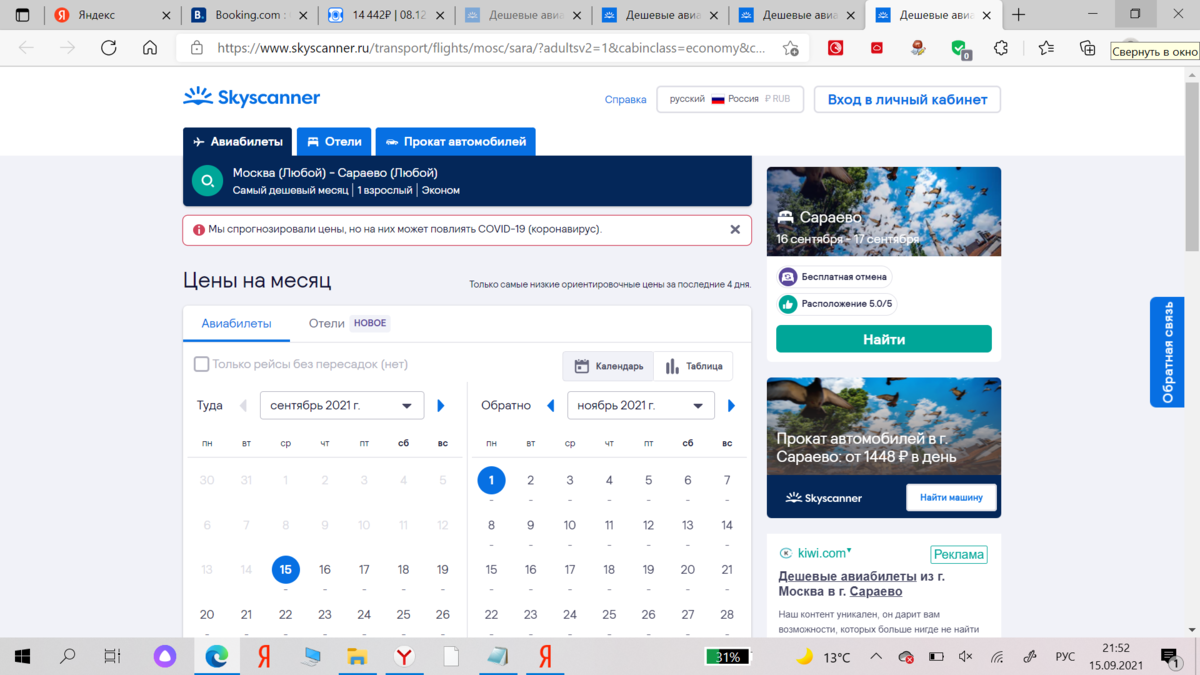Switch to 14 442Р browser tab

[x=384, y=15]
